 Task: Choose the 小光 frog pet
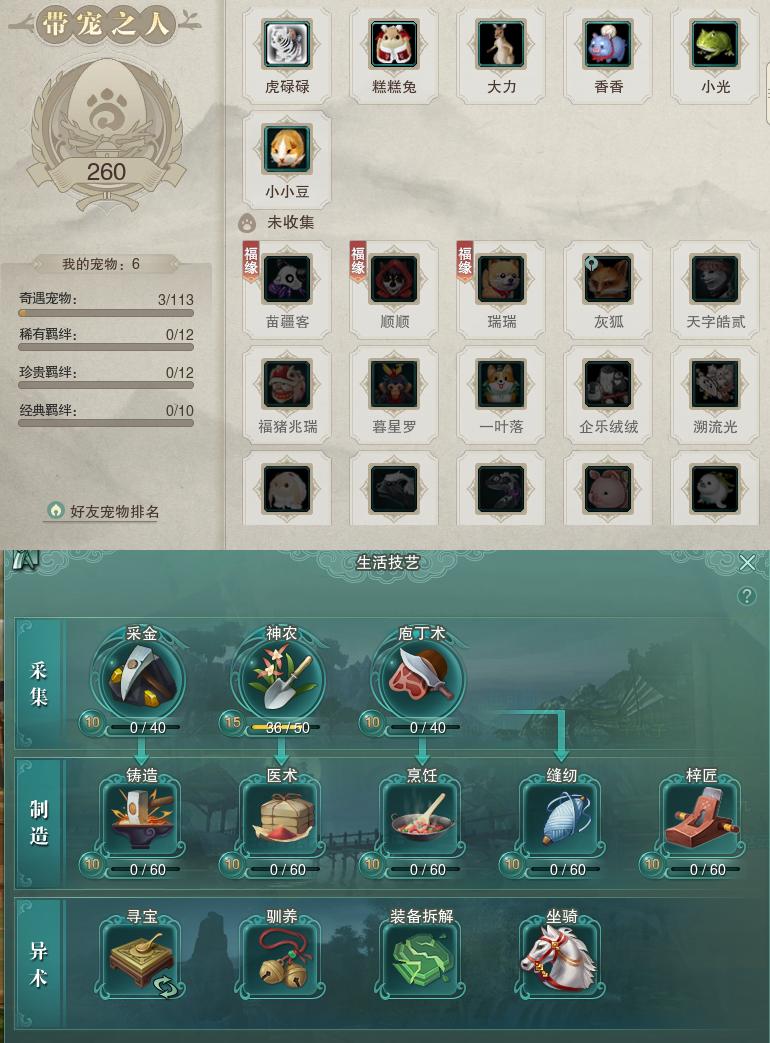715,45
